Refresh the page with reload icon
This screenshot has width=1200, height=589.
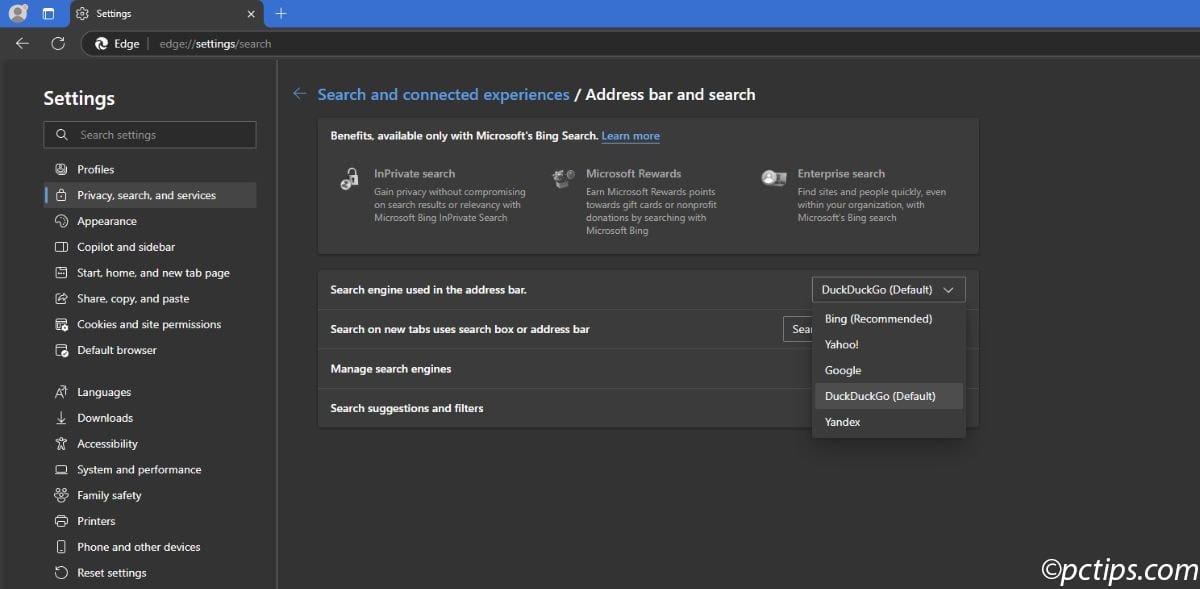coord(58,44)
